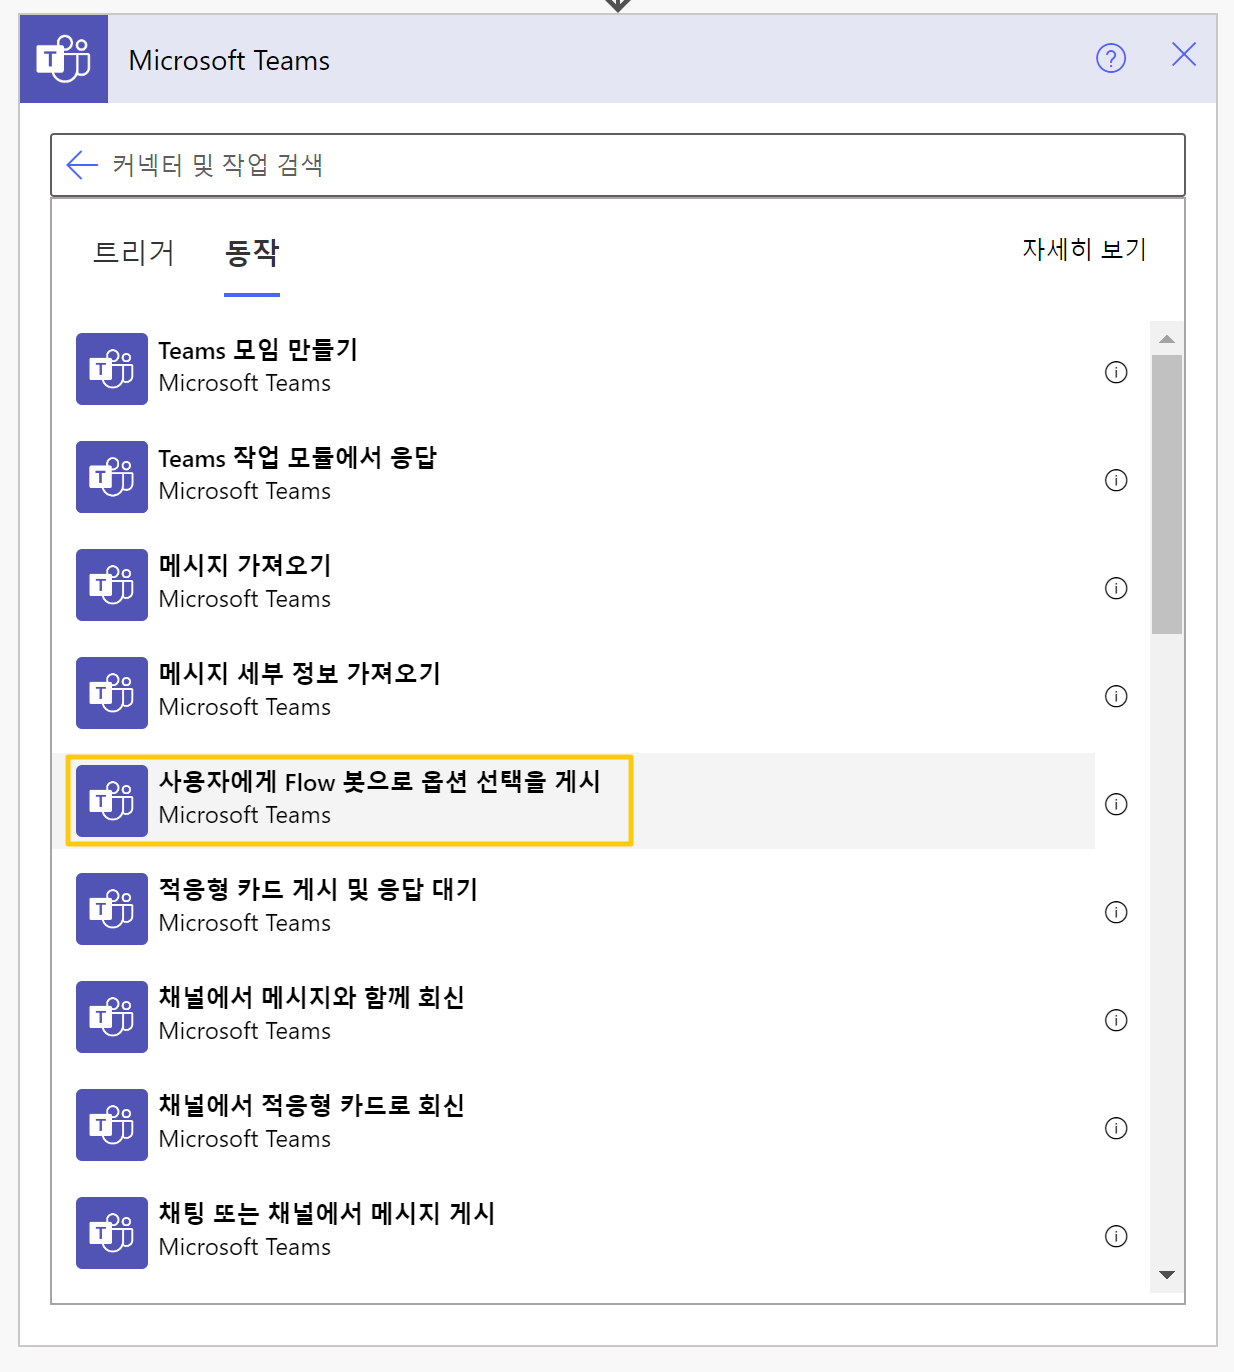Click Teams icon beside 사용자에게 Flow 봇으로 옵션 선택을 게시
The image size is (1234, 1372).
point(112,801)
